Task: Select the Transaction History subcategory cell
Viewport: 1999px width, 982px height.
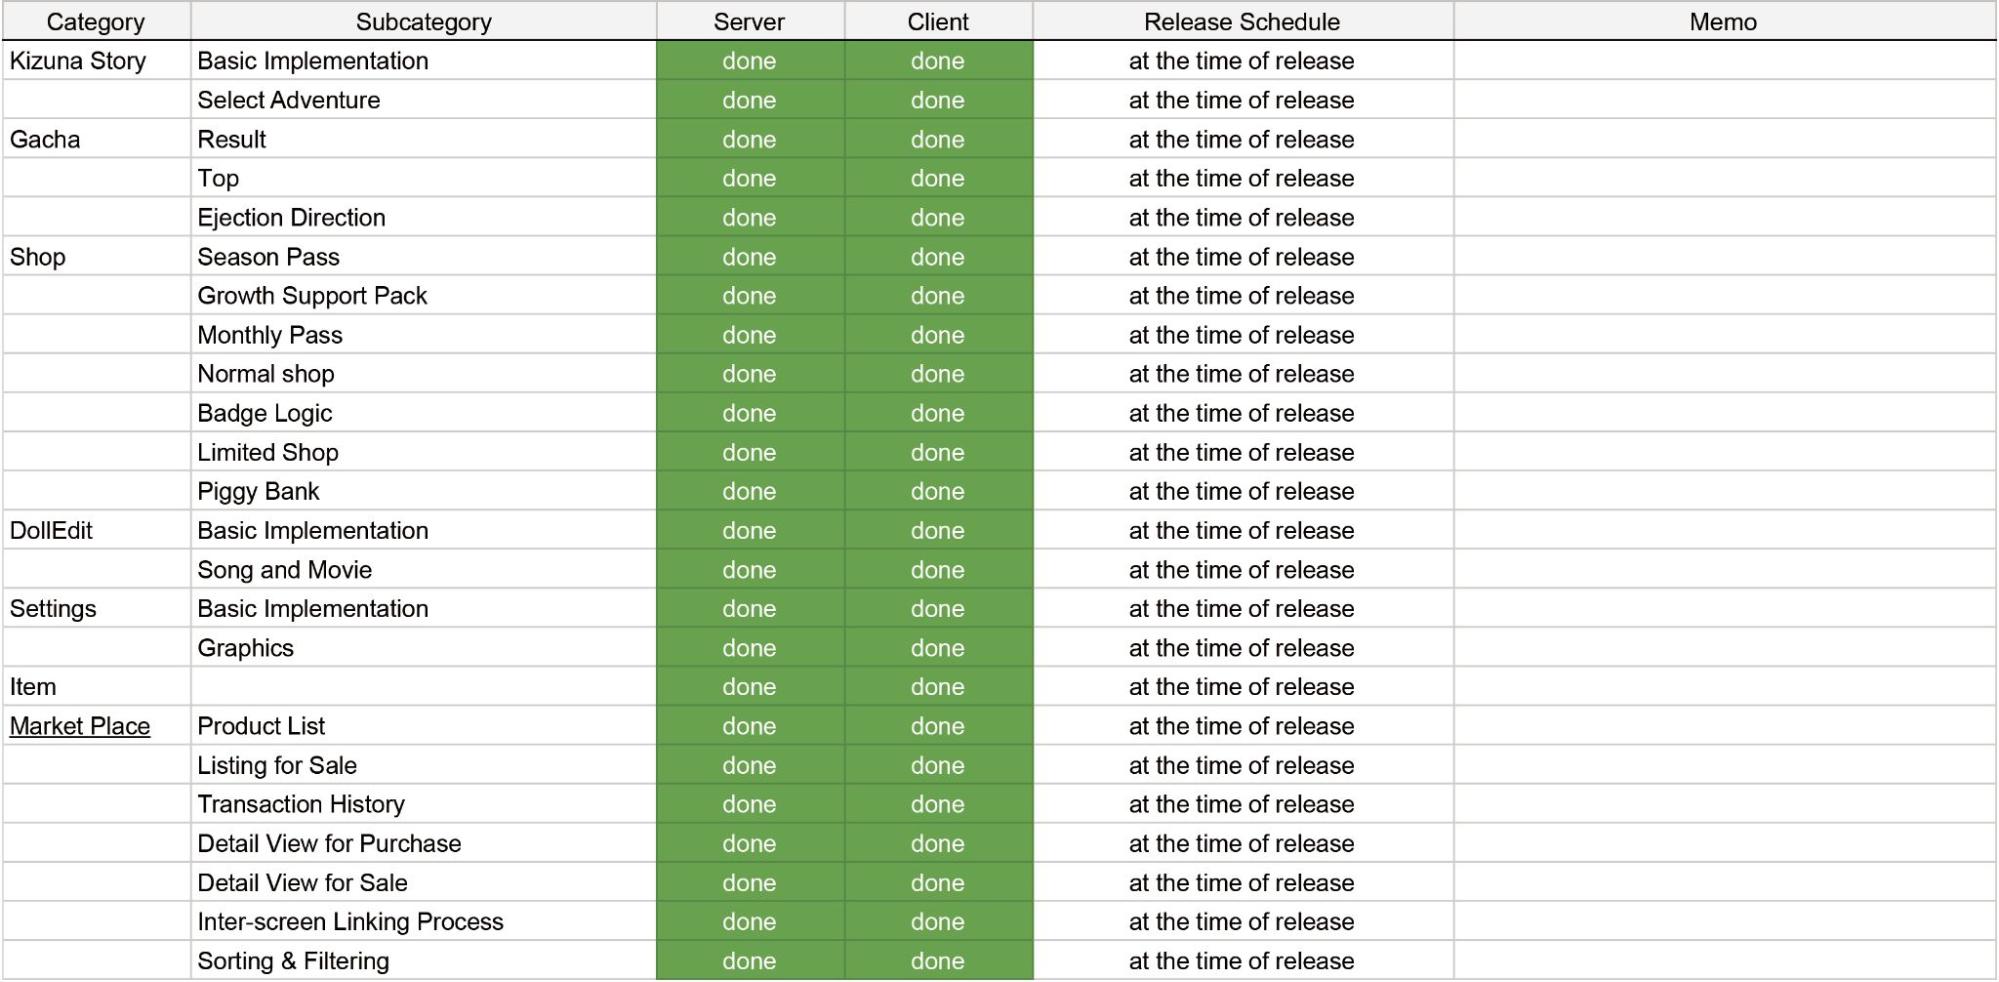Action: coord(424,804)
